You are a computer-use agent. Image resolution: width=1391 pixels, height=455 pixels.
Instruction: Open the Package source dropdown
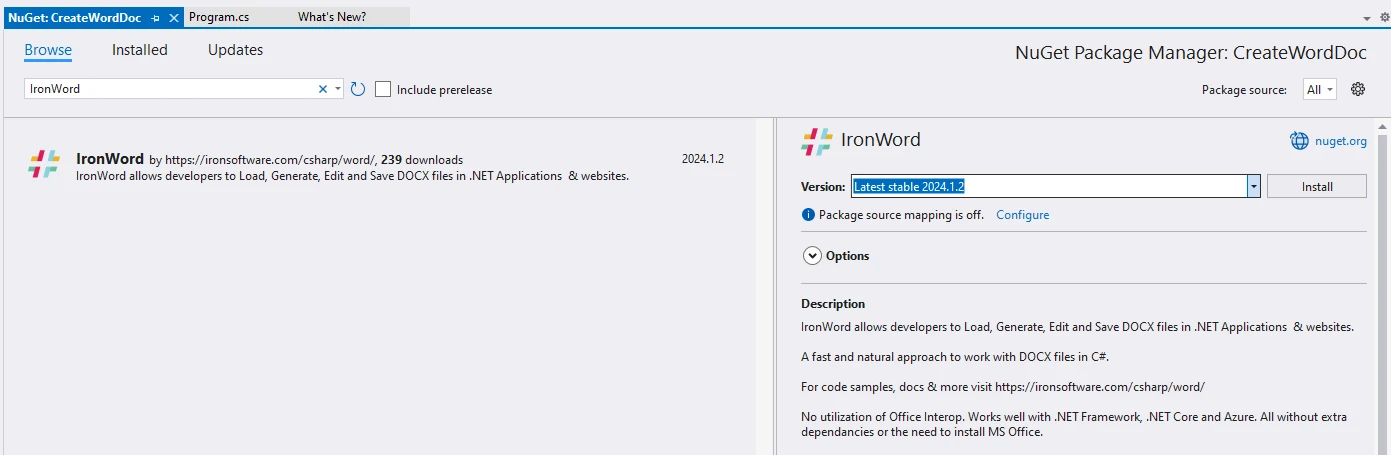1319,89
